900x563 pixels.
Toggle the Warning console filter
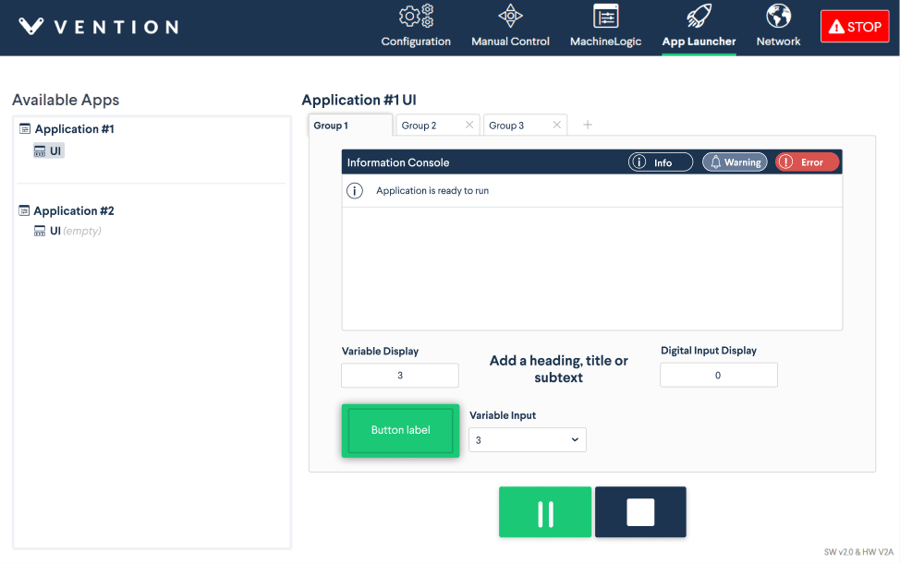coord(734,162)
